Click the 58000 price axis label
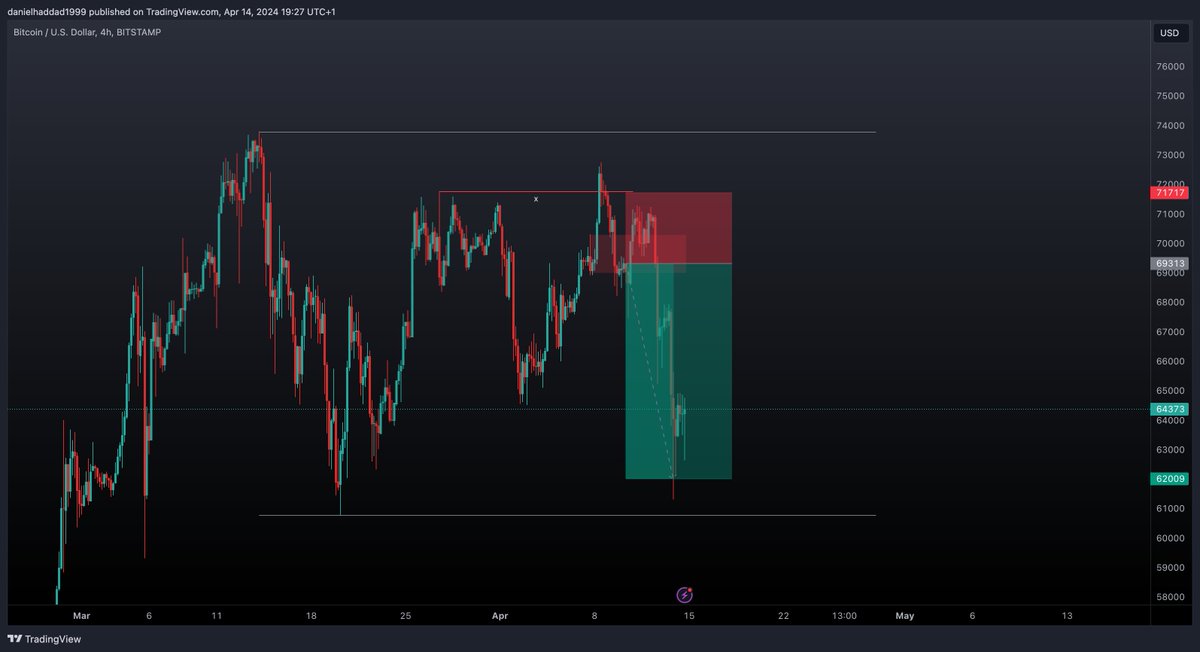The image size is (1200, 652). 1171,597
